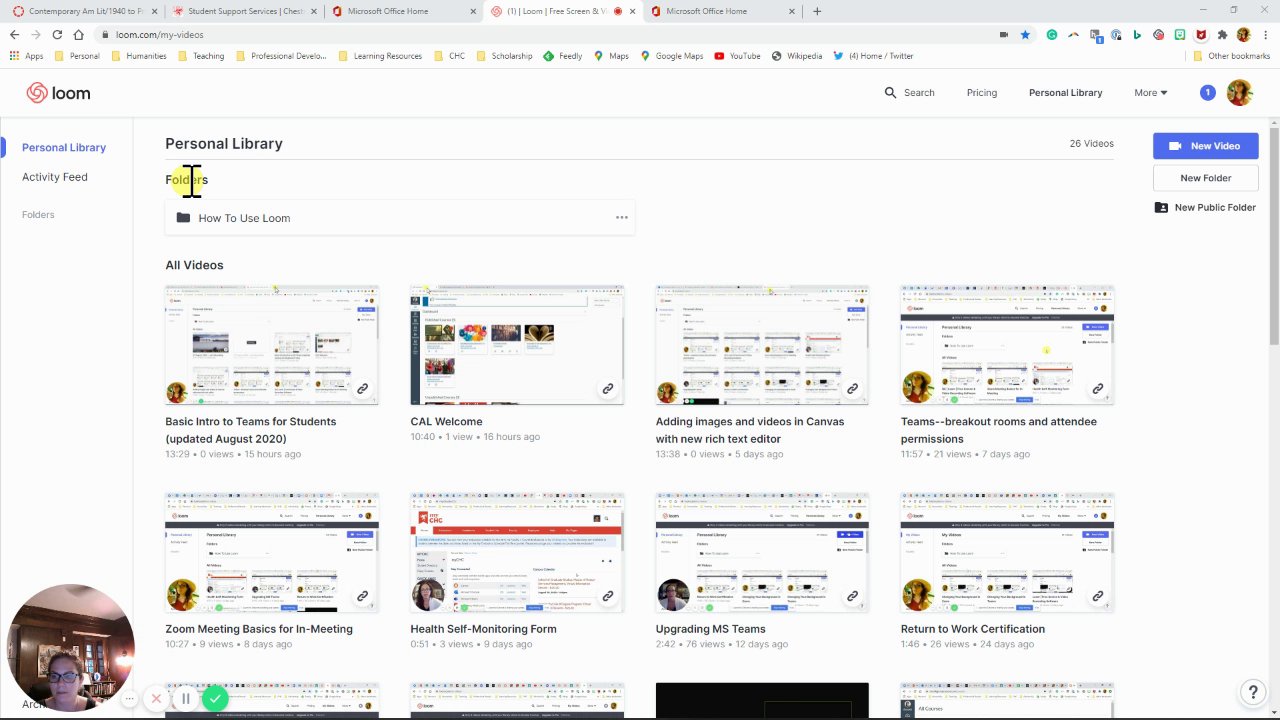Open the Search icon in Loom header
The image size is (1280, 720).
(890, 93)
